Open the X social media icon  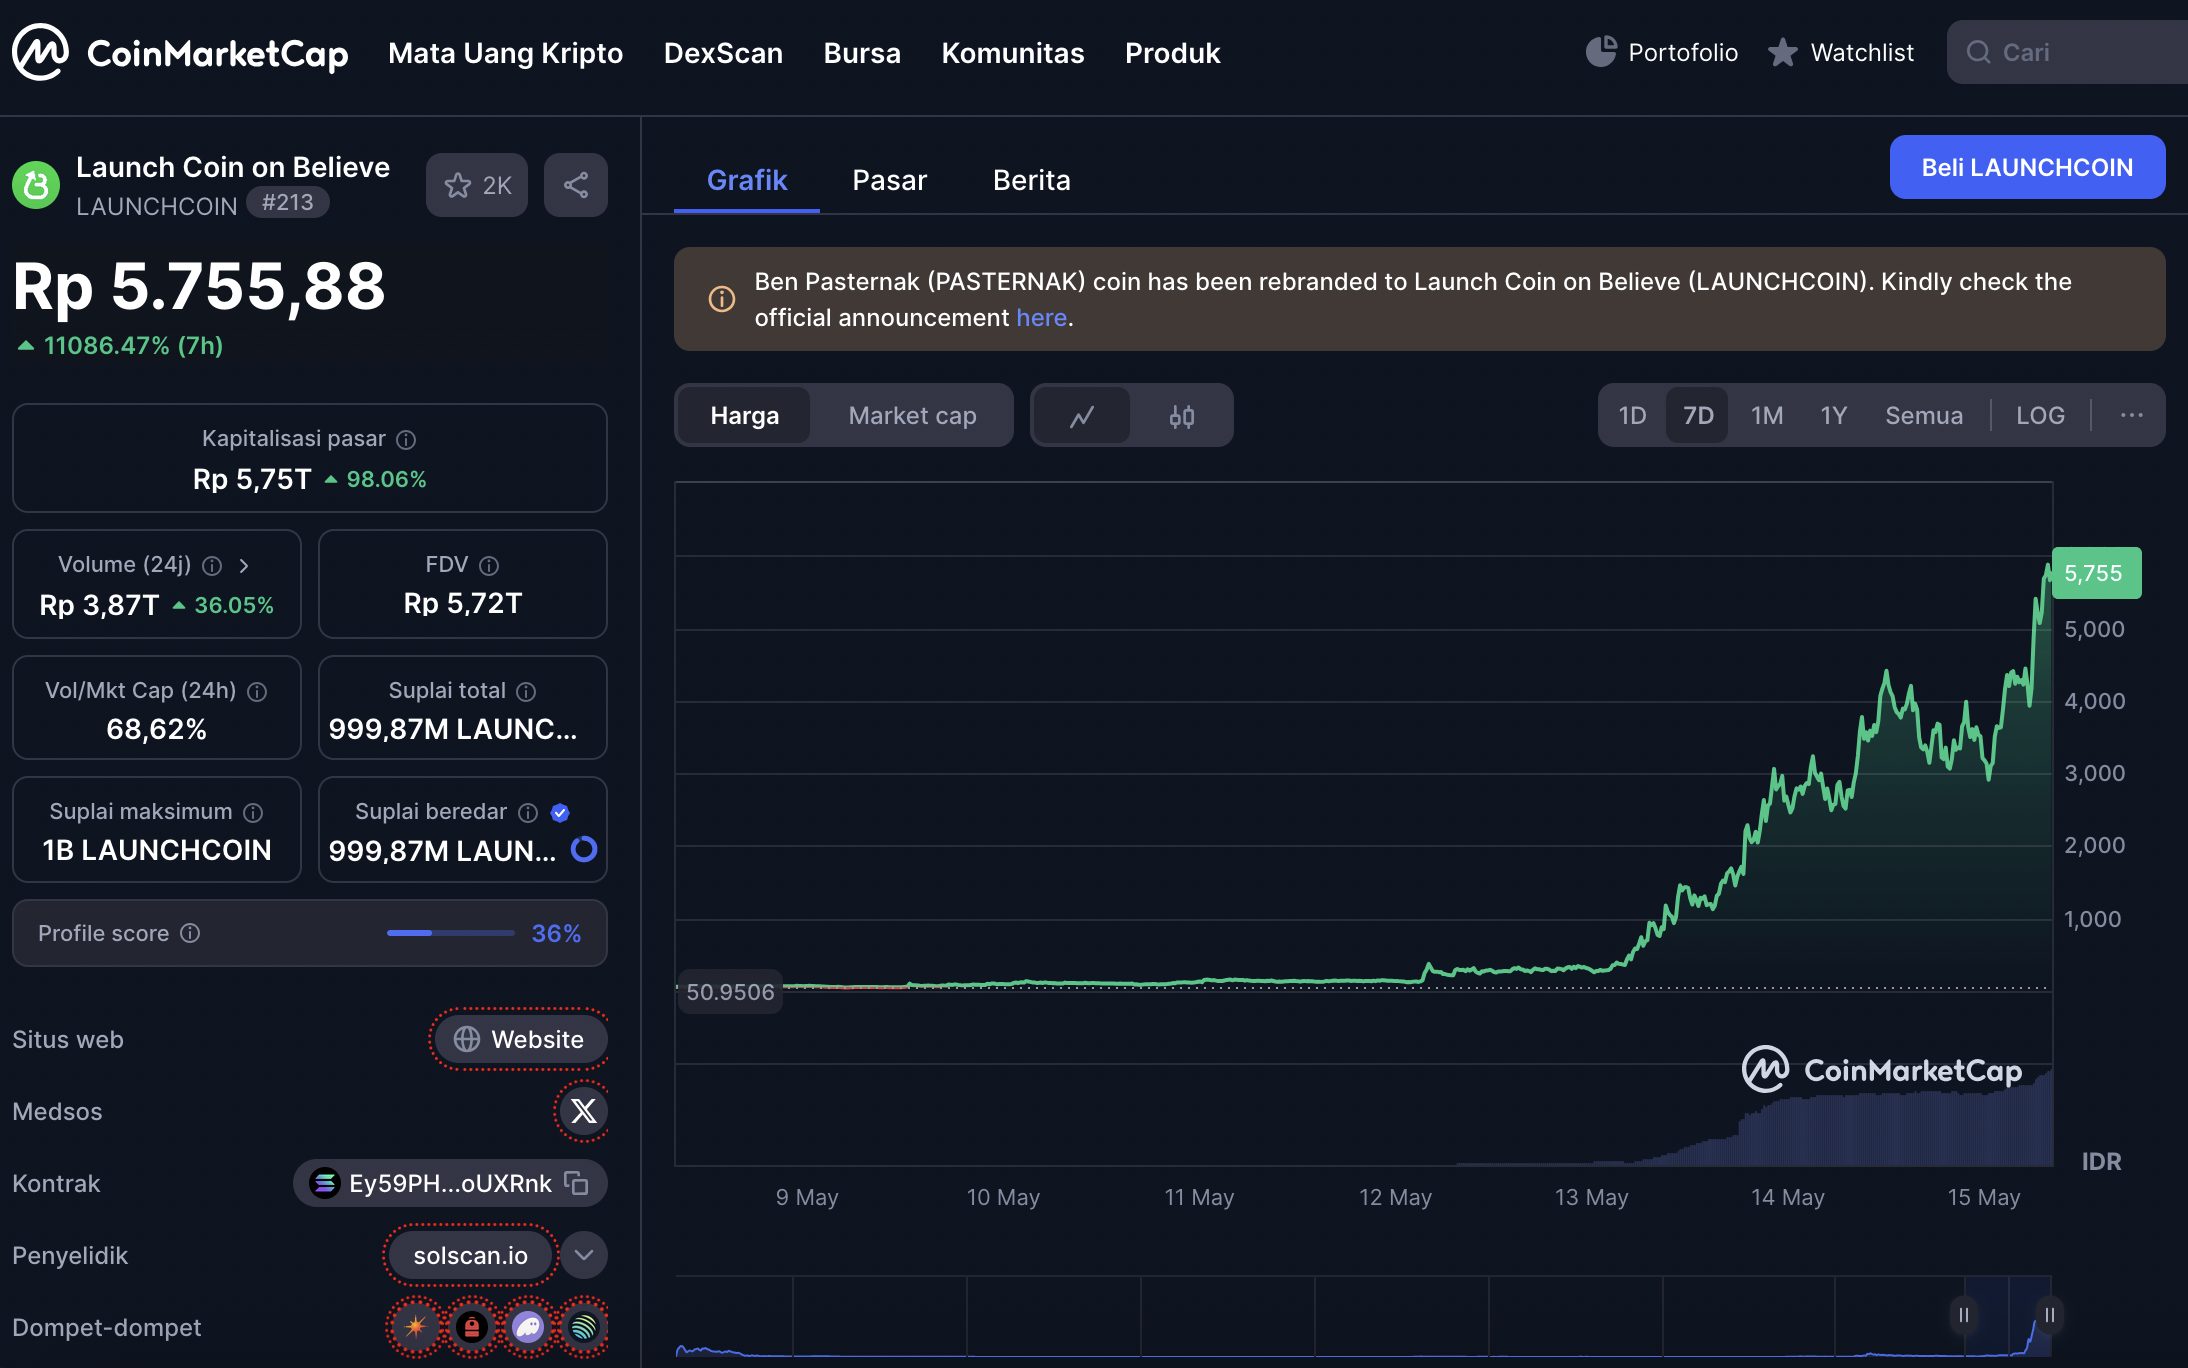pos(583,1111)
